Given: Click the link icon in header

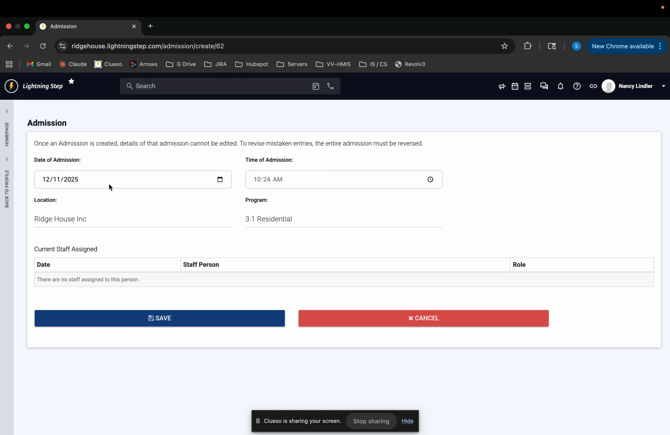Looking at the screenshot, I should (593, 86).
